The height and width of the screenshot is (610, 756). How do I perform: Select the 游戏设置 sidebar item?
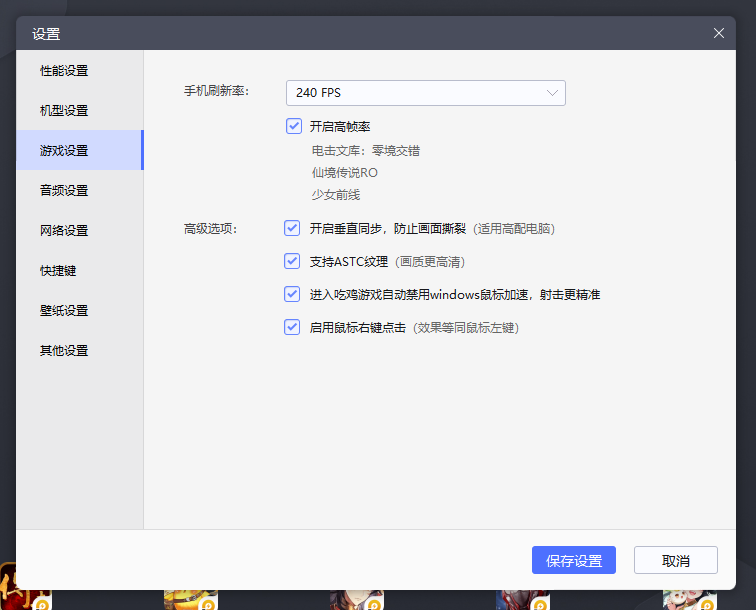pos(64,151)
